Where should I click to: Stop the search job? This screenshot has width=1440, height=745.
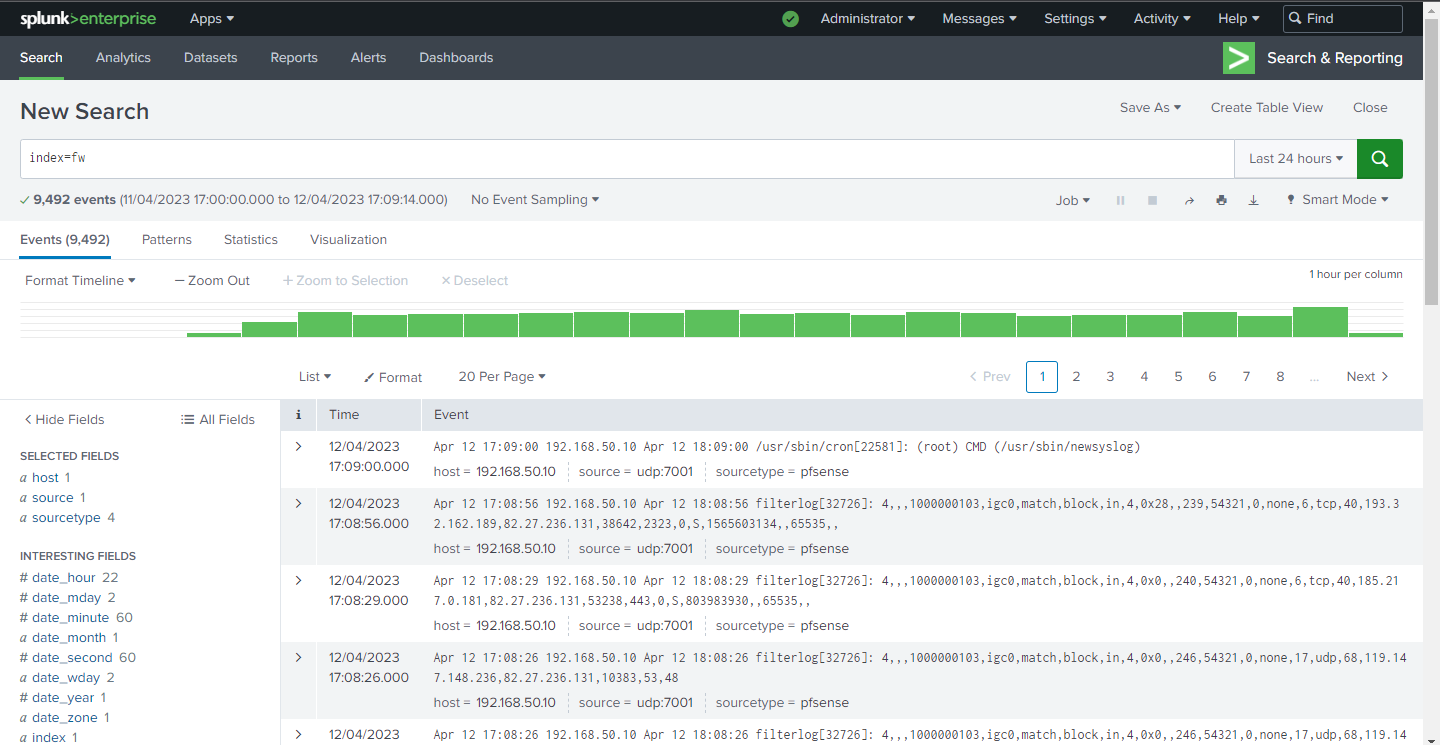[1152, 200]
